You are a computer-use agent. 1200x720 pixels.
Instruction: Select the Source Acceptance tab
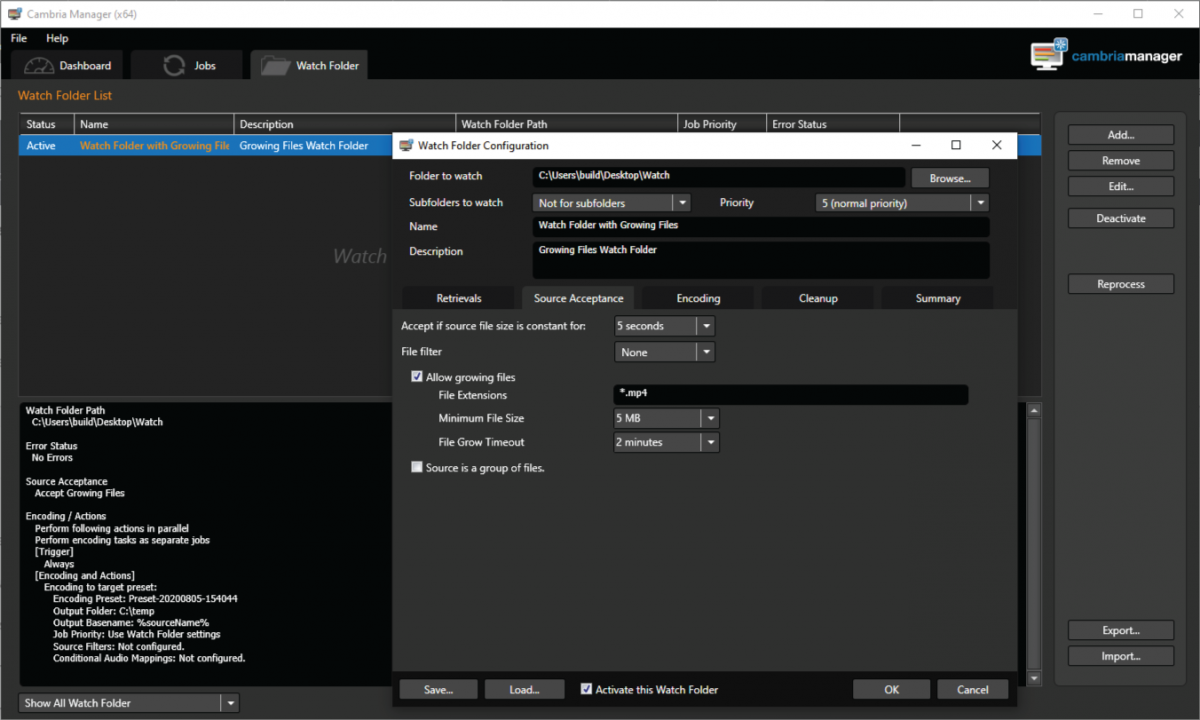(x=579, y=298)
